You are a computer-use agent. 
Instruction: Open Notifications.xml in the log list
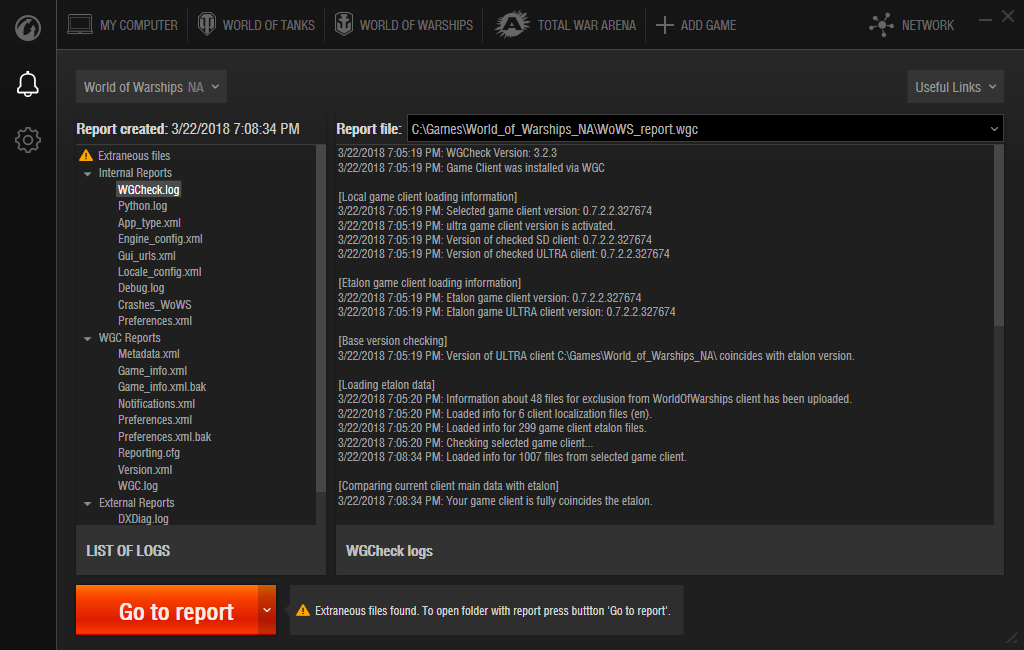tap(156, 404)
